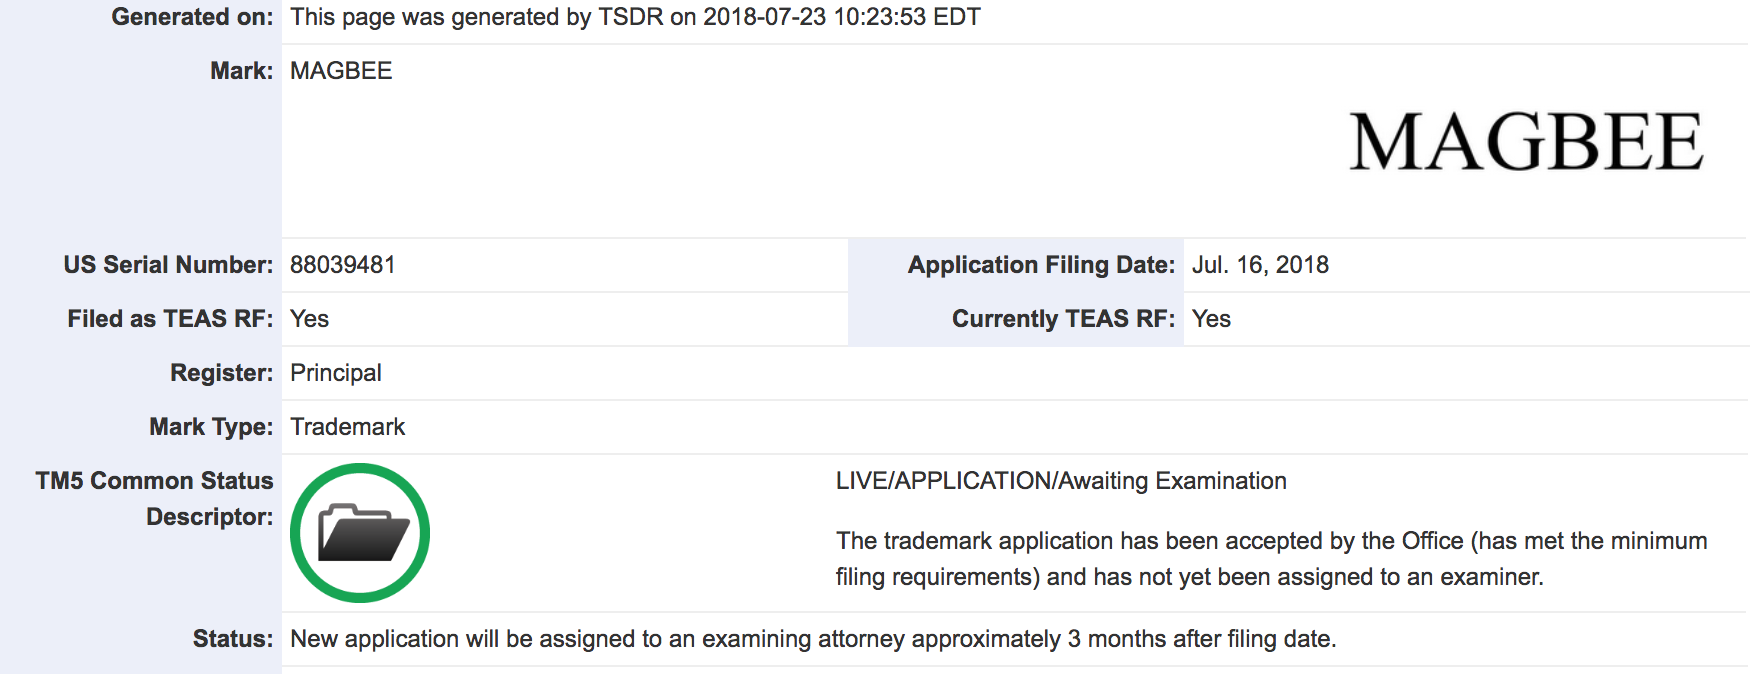This screenshot has width=1750, height=674.
Task: Click the 'accepted by the Office' description paragraph
Action: pos(1271,559)
